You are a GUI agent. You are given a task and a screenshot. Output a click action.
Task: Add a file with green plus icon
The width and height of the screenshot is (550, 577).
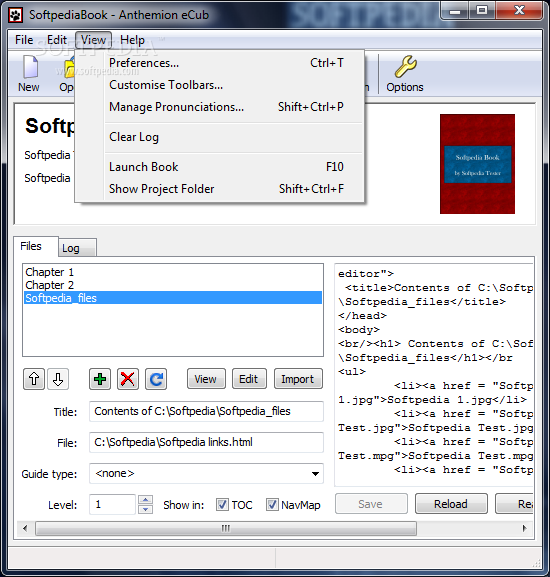(x=100, y=379)
